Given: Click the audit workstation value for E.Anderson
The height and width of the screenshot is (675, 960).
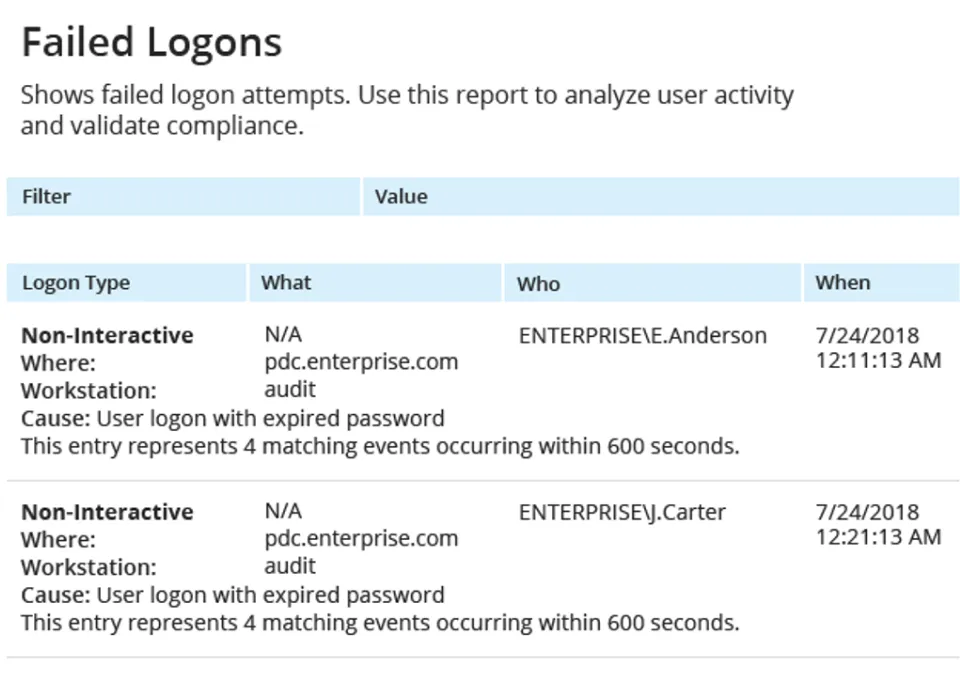Looking at the screenshot, I should pos(290,389).
